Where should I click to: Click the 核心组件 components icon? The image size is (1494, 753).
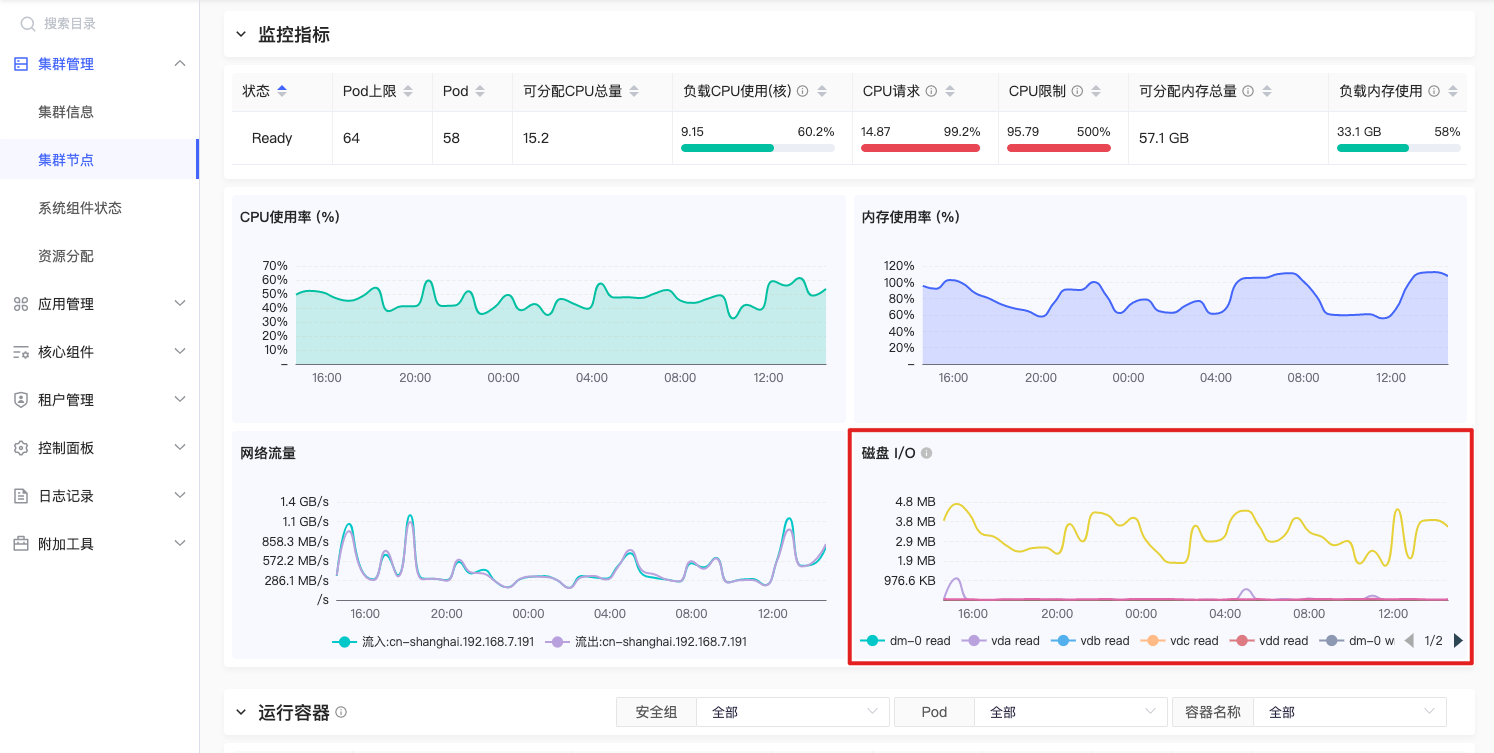coord(21,352)
